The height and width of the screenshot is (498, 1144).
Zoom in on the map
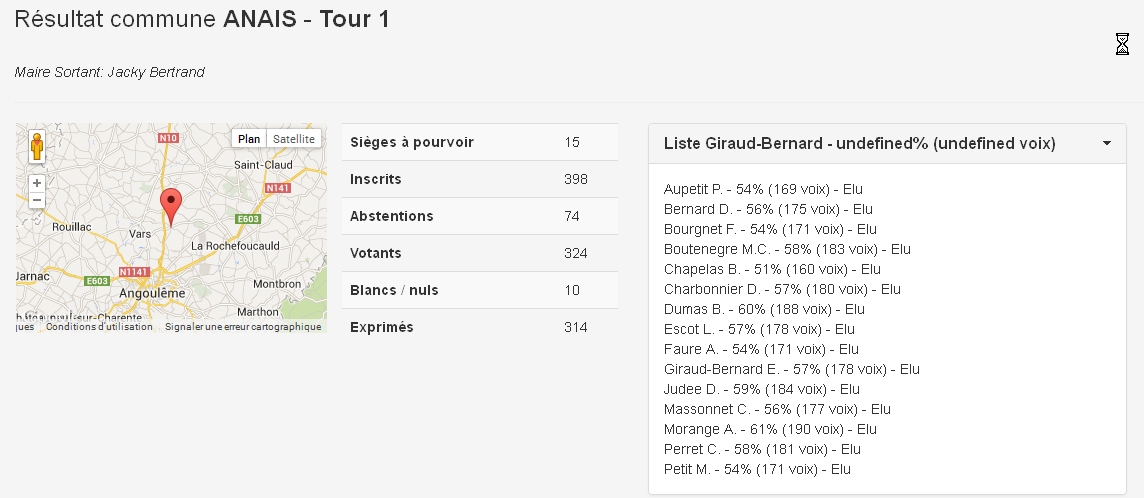[x=37, y=183]
